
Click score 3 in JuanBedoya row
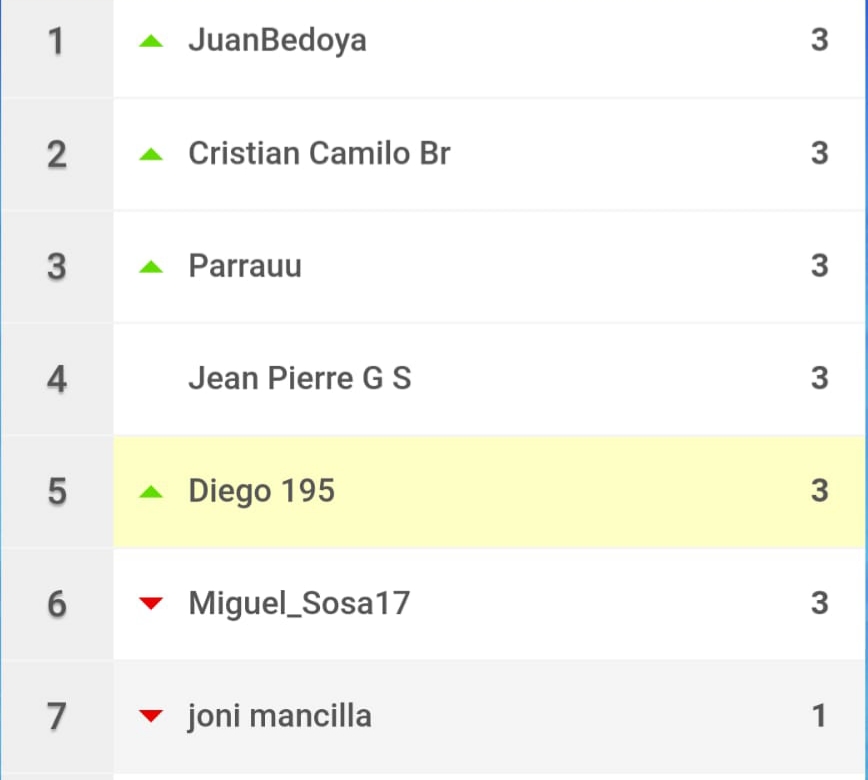coord(820,40)
